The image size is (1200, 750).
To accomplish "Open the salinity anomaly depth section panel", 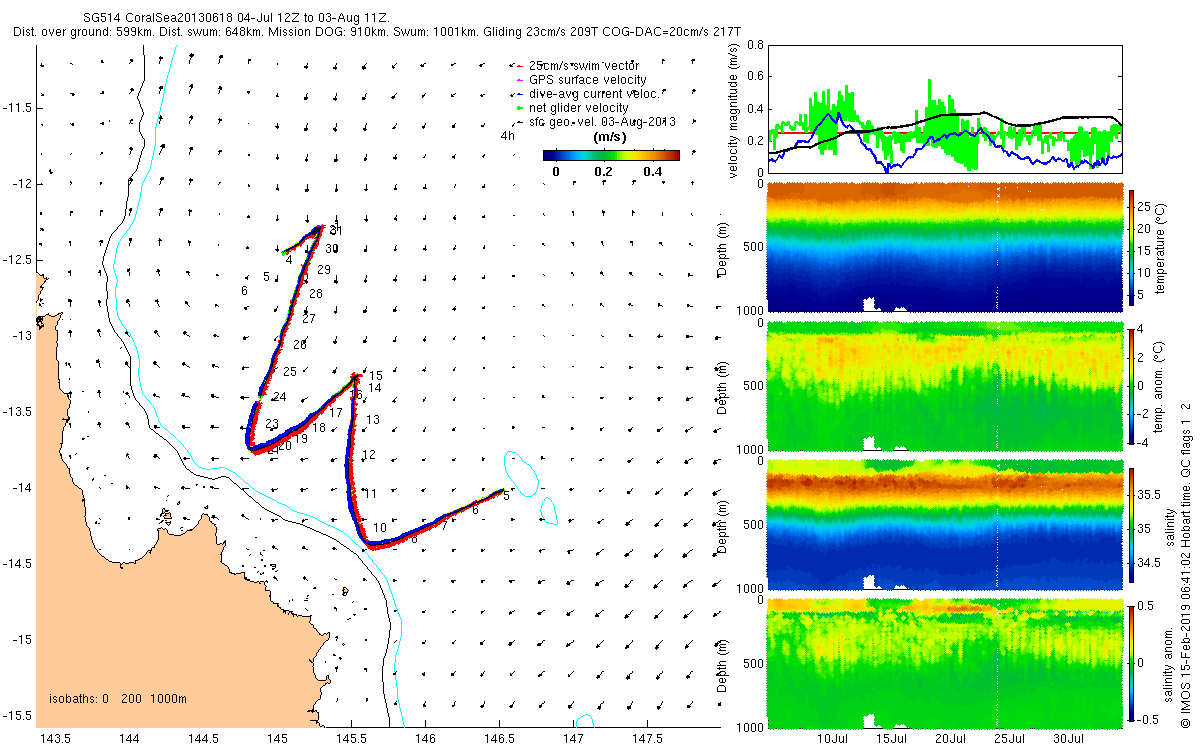I will pyautogui.click(x=943, y=662).
